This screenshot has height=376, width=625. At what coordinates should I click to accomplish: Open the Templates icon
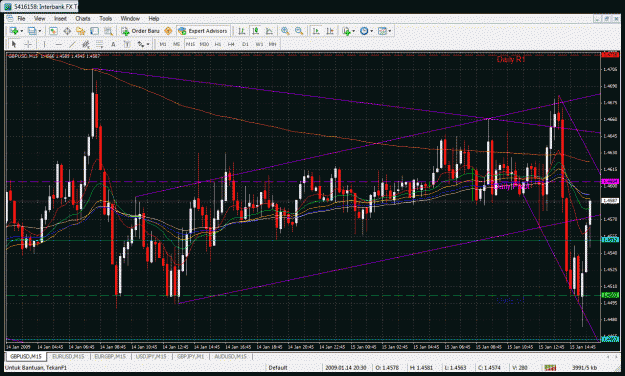[x=382, y=31]
